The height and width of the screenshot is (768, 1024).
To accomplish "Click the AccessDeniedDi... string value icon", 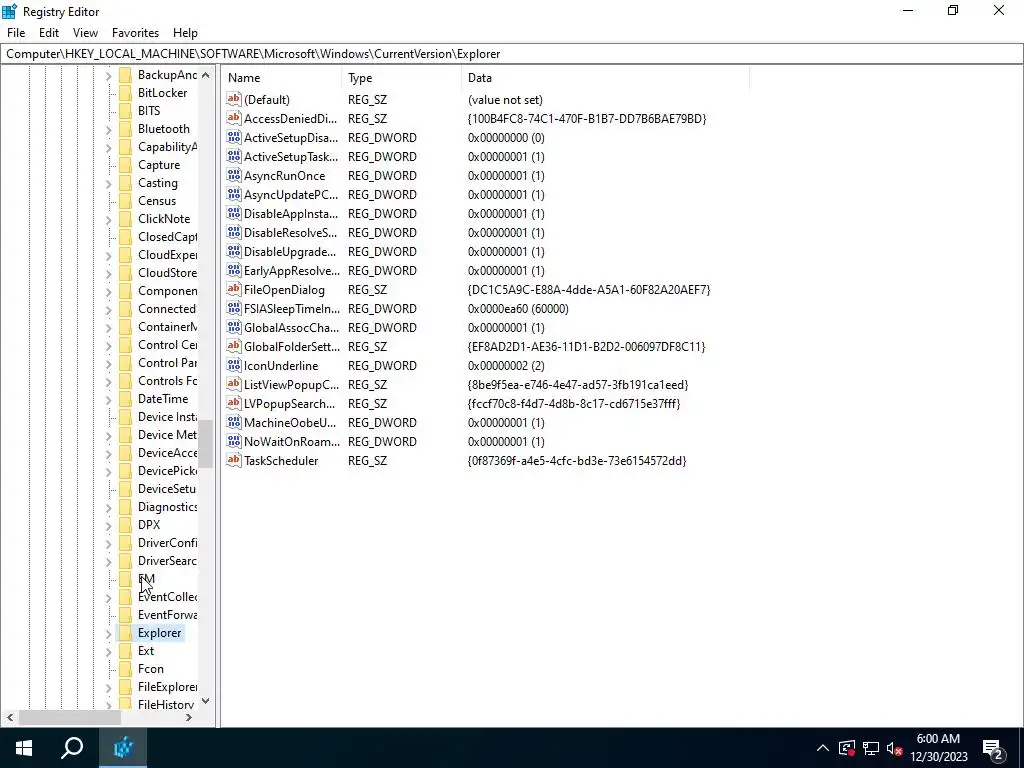I will tap(234, 118).
